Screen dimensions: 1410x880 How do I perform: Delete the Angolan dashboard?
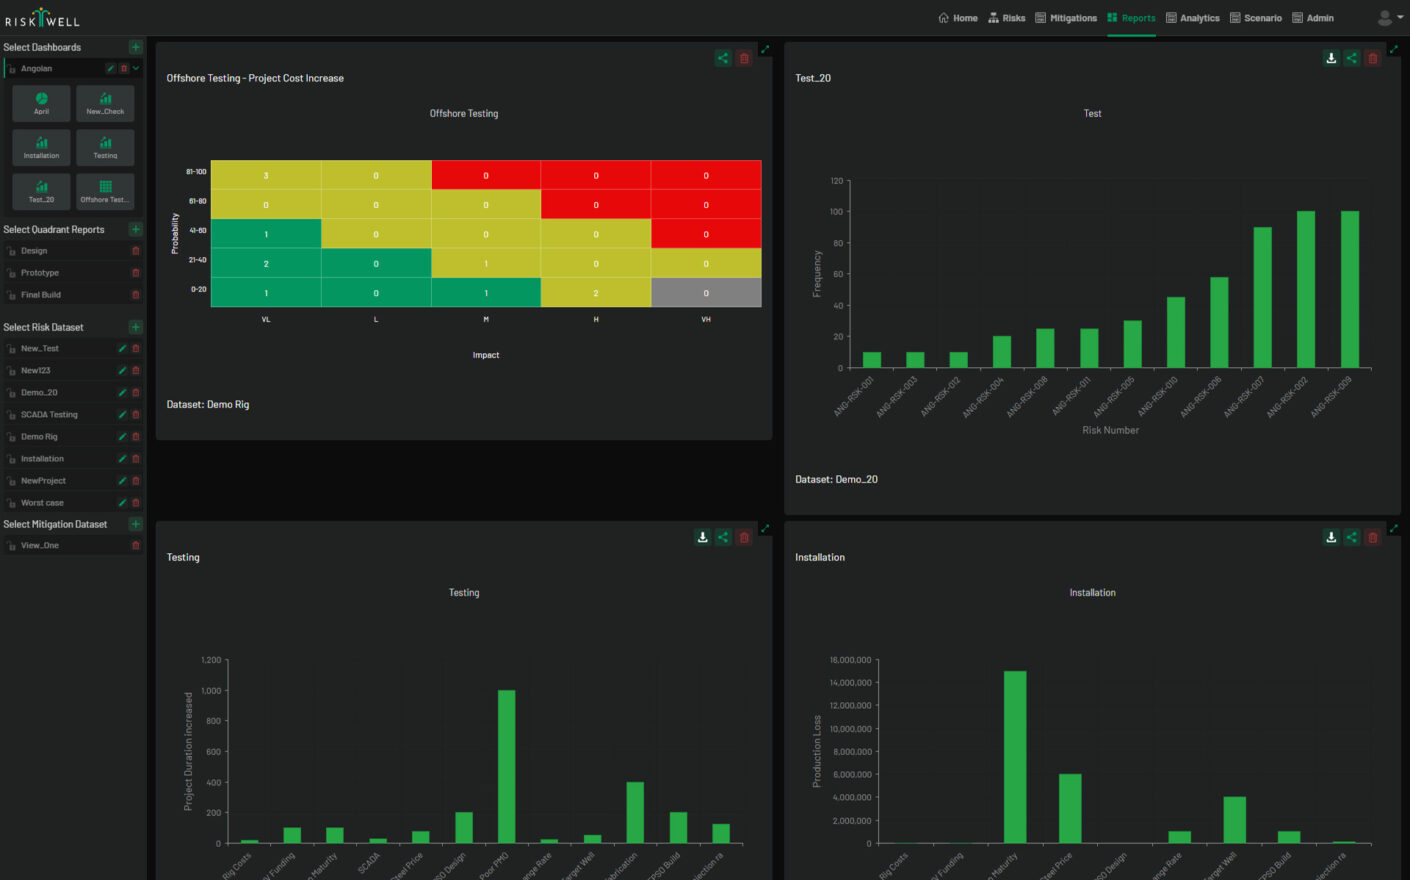(x=124, y=69)
